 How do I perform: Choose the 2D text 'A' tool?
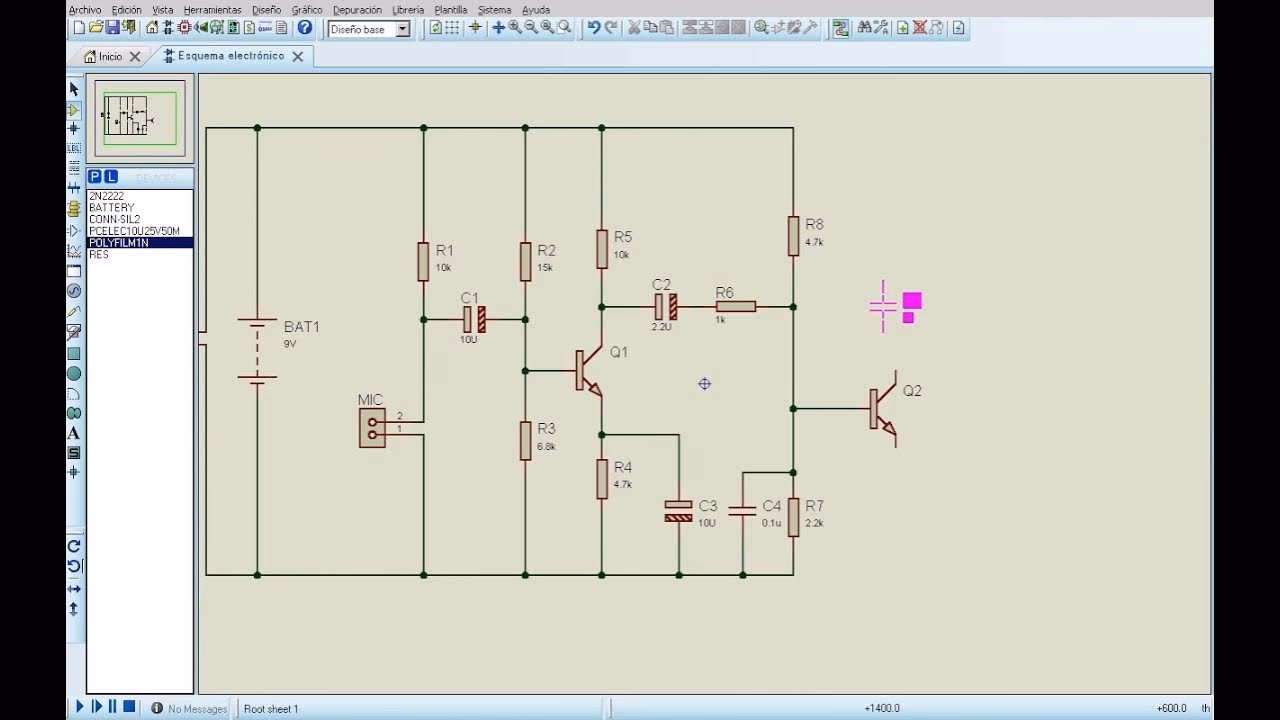click(73, 433)
